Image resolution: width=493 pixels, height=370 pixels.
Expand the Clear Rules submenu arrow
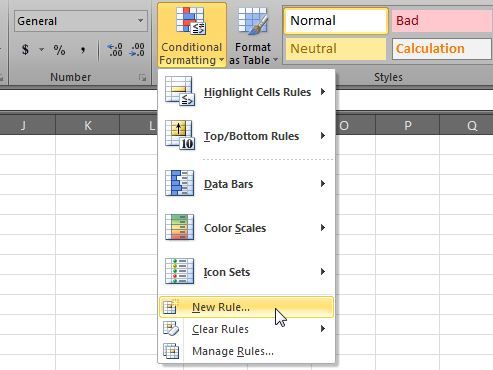(323, 329)
